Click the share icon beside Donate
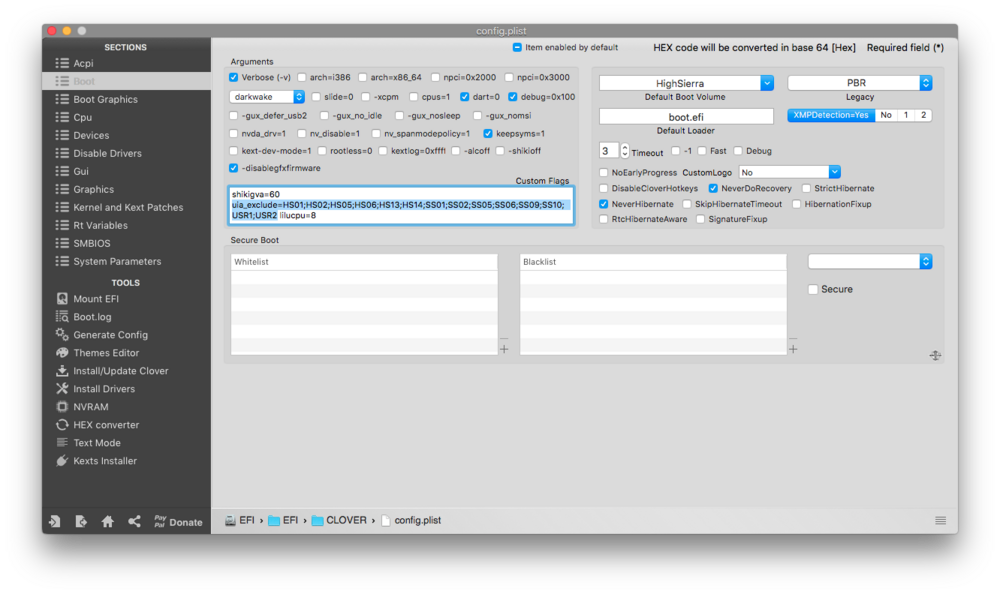The height and width of the screenshot is (594, 1000). click(134, 521)
